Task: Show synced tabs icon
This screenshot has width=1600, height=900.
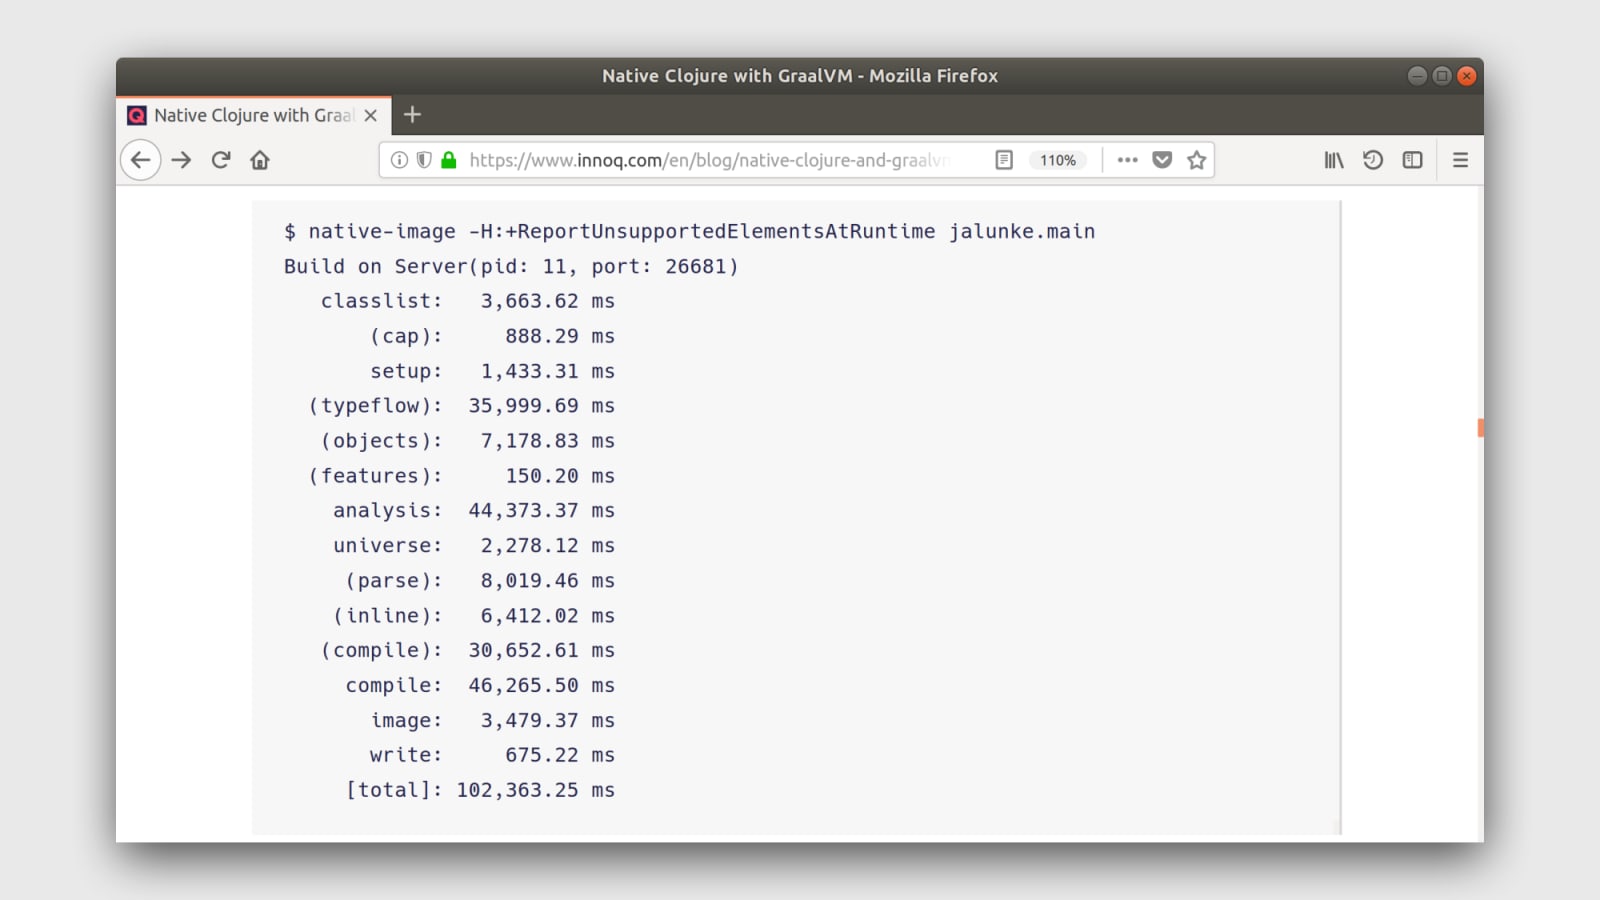Action: coord(1373,160)
